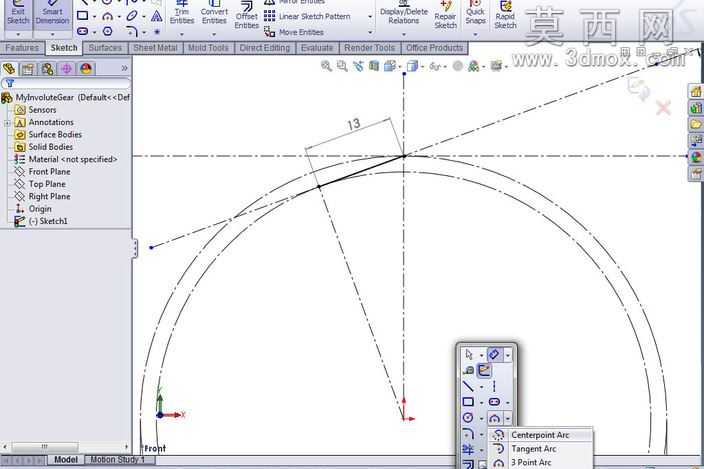This screenshot has width=704, height=469.
Task: Choose Tangent Arc from menu
Action: tap(541, 449)
